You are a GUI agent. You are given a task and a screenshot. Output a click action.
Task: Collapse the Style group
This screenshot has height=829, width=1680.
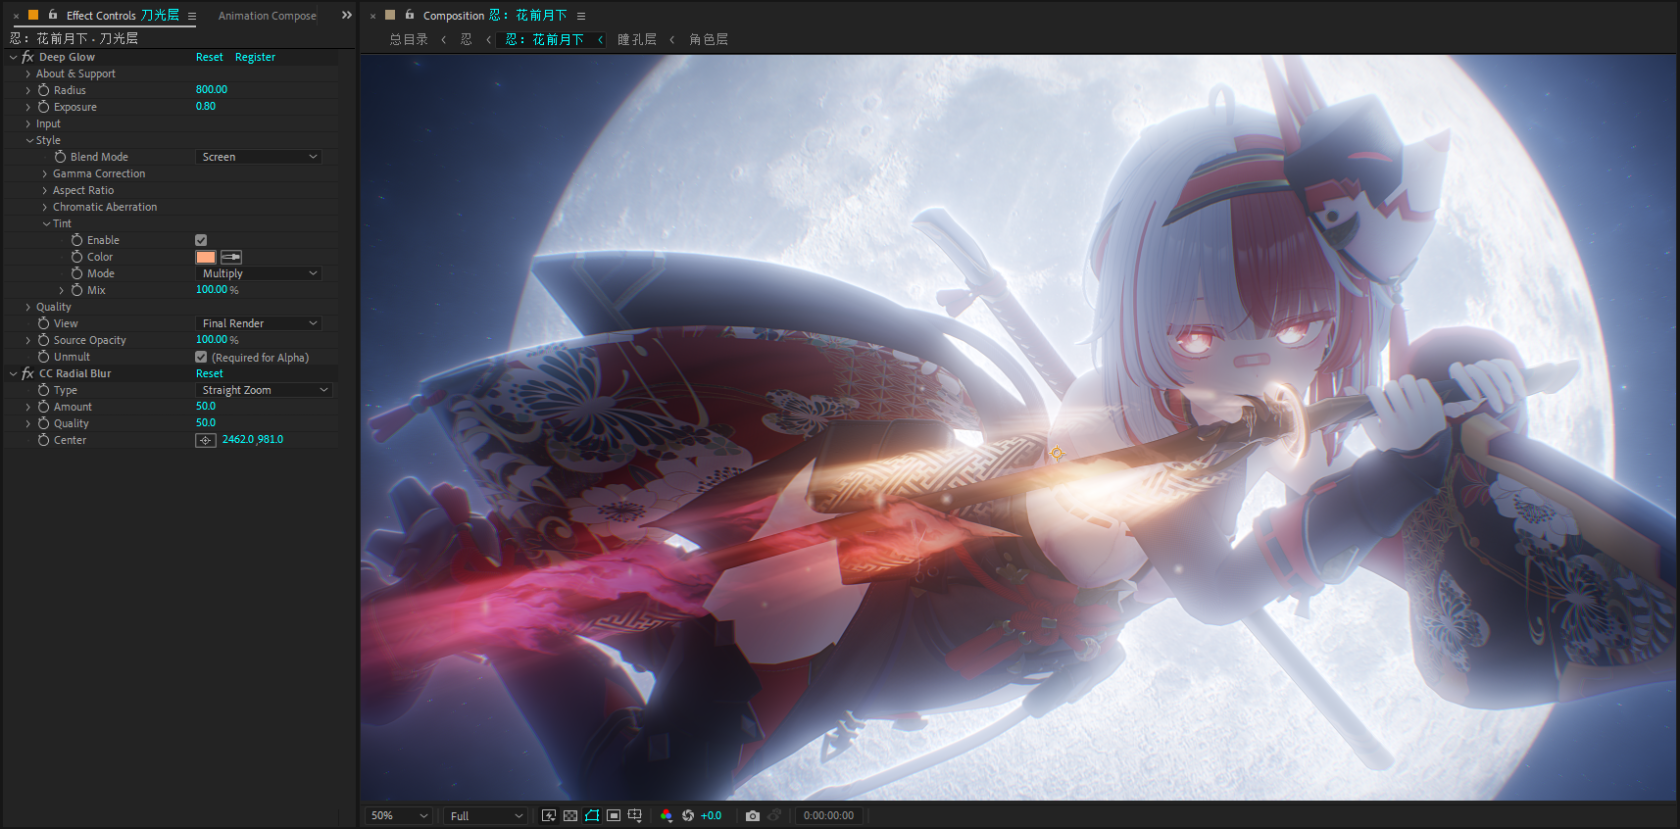(29, 140)
